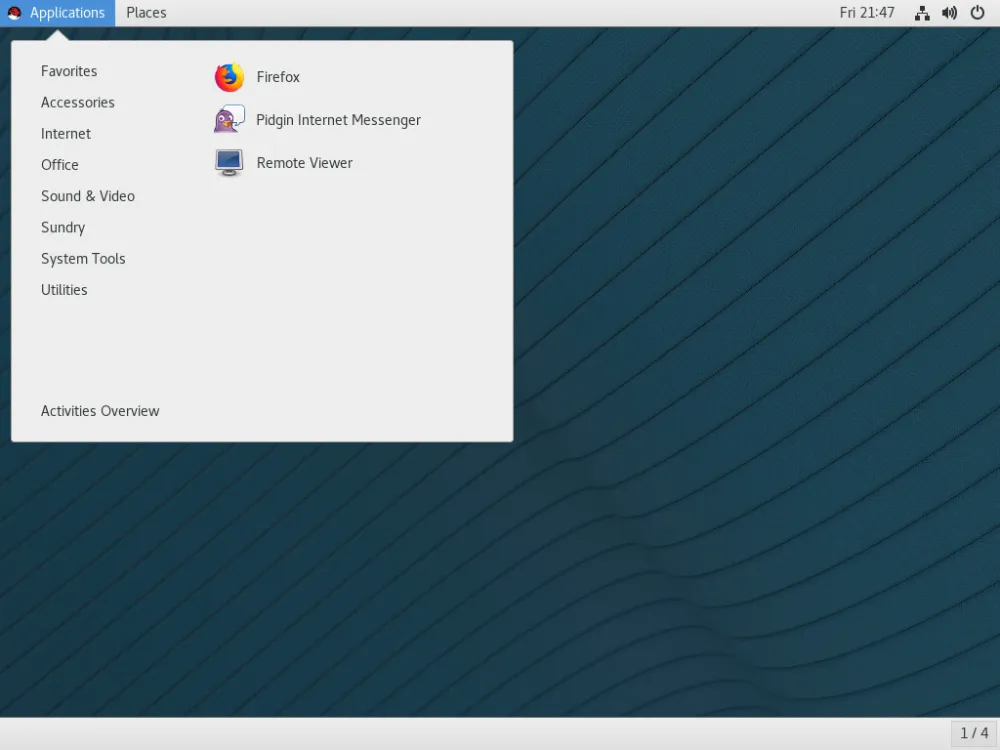Image resolution: width=1000 pixels, height=750 pixels.
Task: Open the volume control in the top bar
Action: [949, 13]
